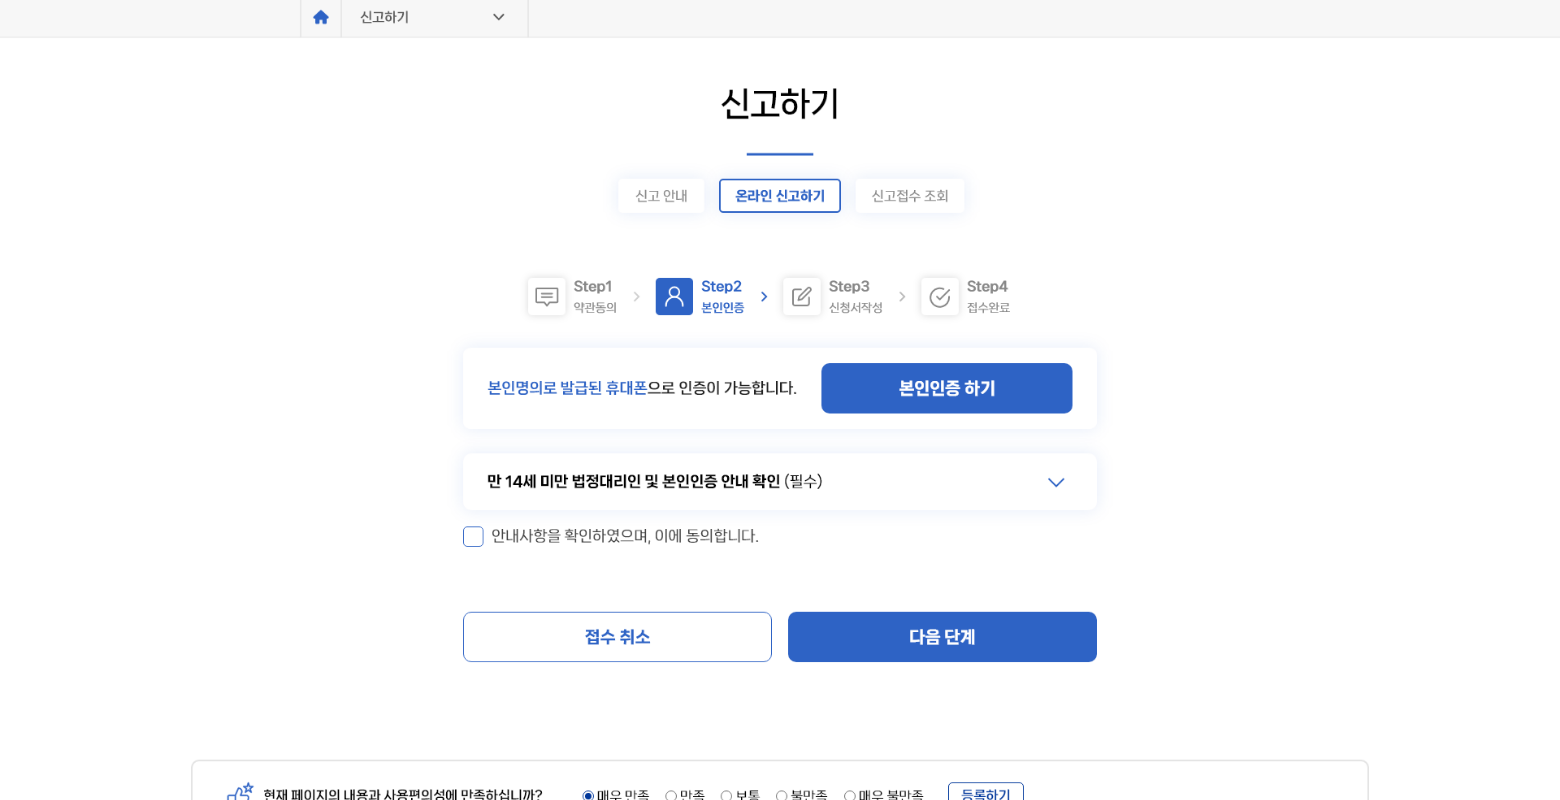Click the 본인명의로 발급된 휴대폰 highlighted text

click(567, 388)
